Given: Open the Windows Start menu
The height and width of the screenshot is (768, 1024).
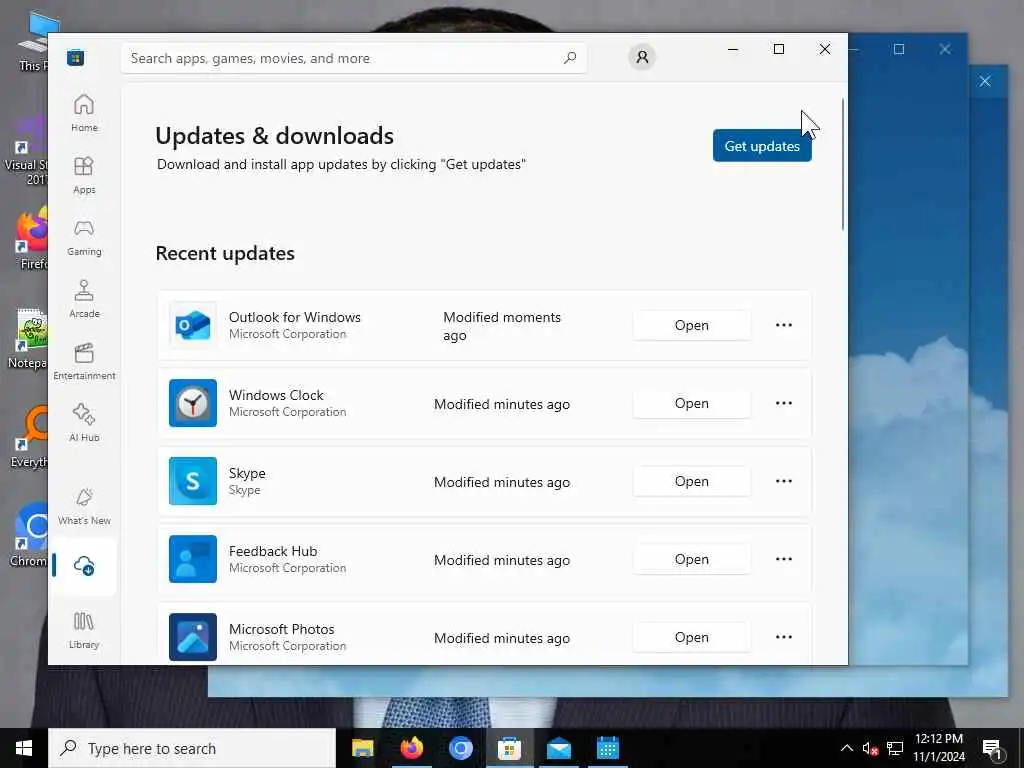Looking at the screenshot, I should tap(24, 748).
